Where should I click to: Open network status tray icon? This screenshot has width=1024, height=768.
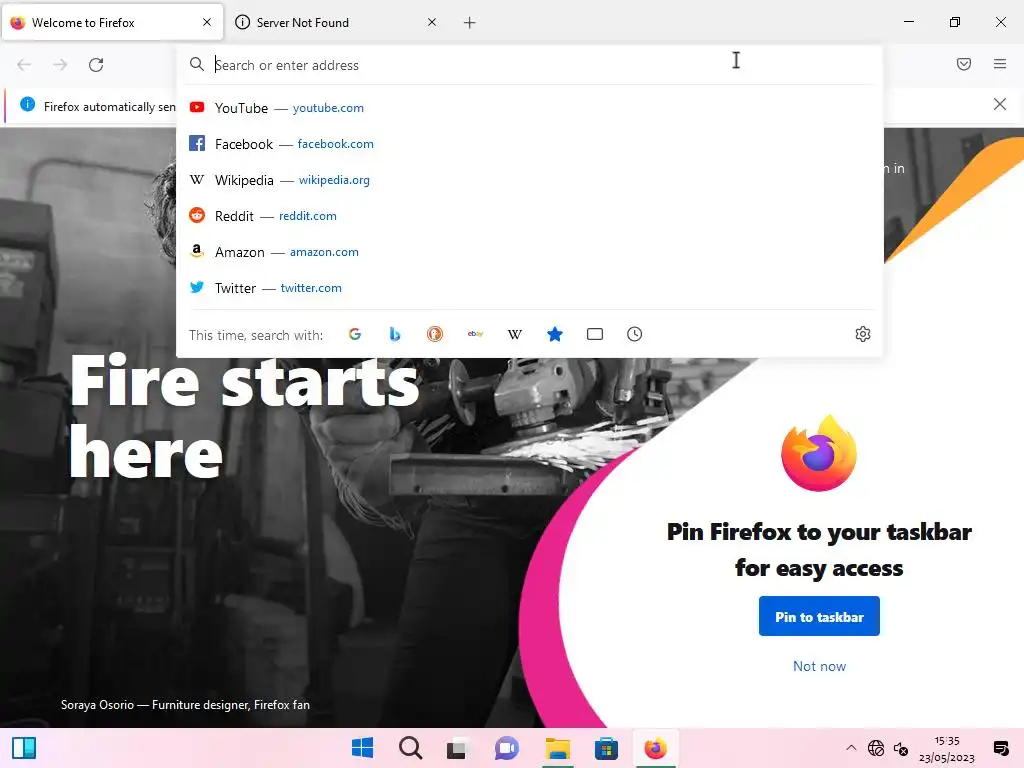(876, 748)
